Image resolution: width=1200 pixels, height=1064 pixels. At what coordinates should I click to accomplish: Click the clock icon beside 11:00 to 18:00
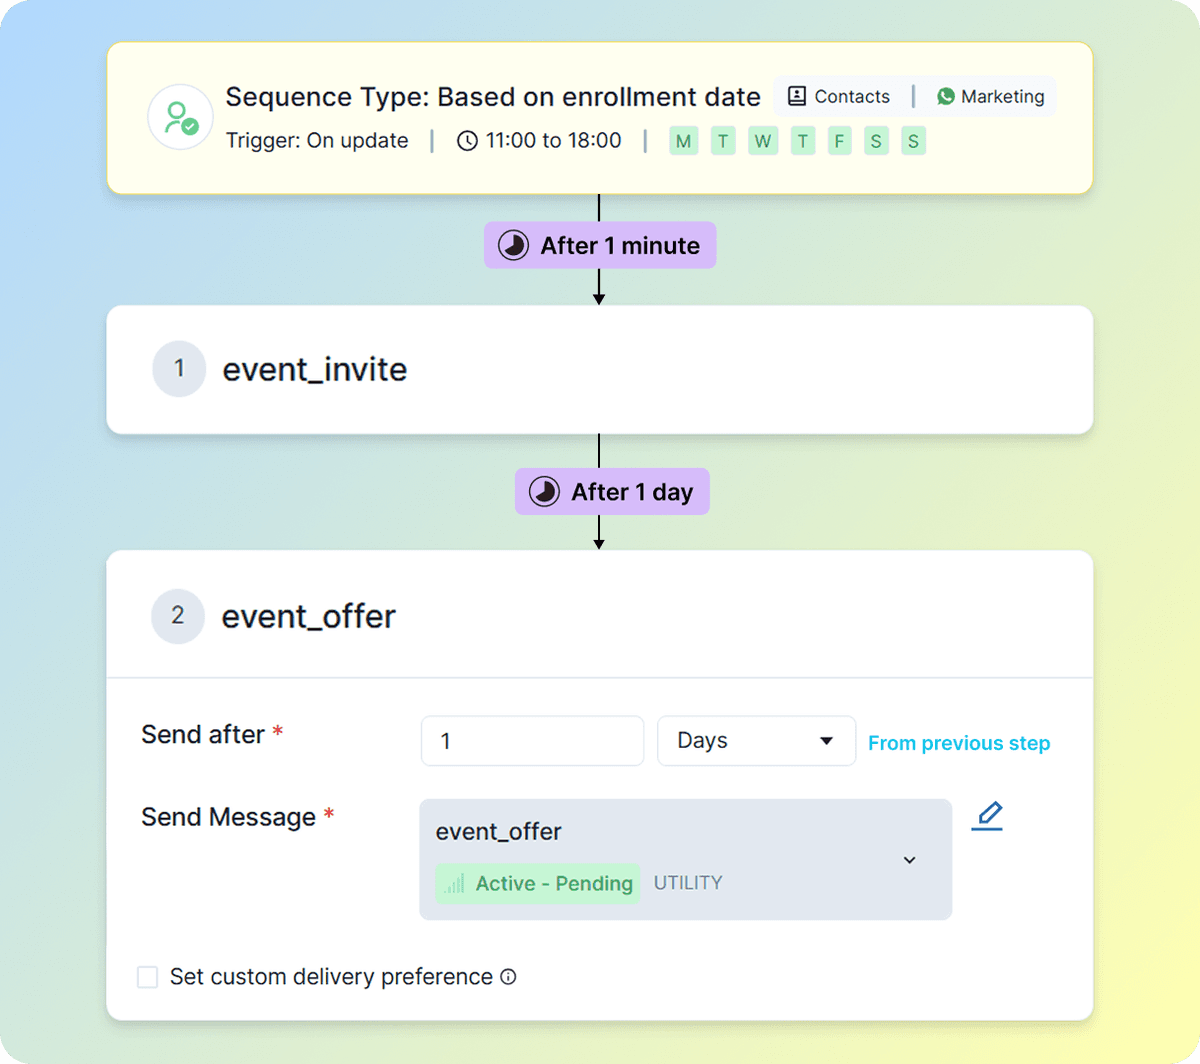pos(466,141)
